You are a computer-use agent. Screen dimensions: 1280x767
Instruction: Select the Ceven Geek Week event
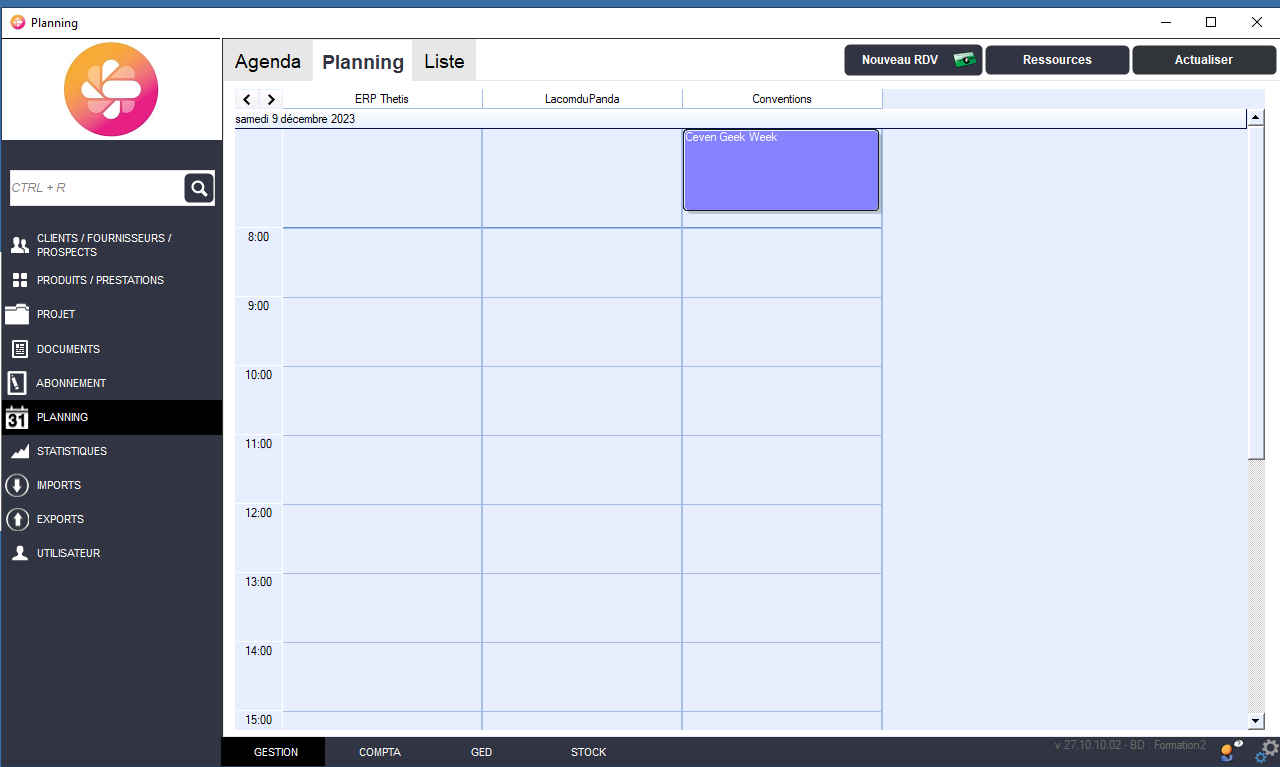coord(780,170)
